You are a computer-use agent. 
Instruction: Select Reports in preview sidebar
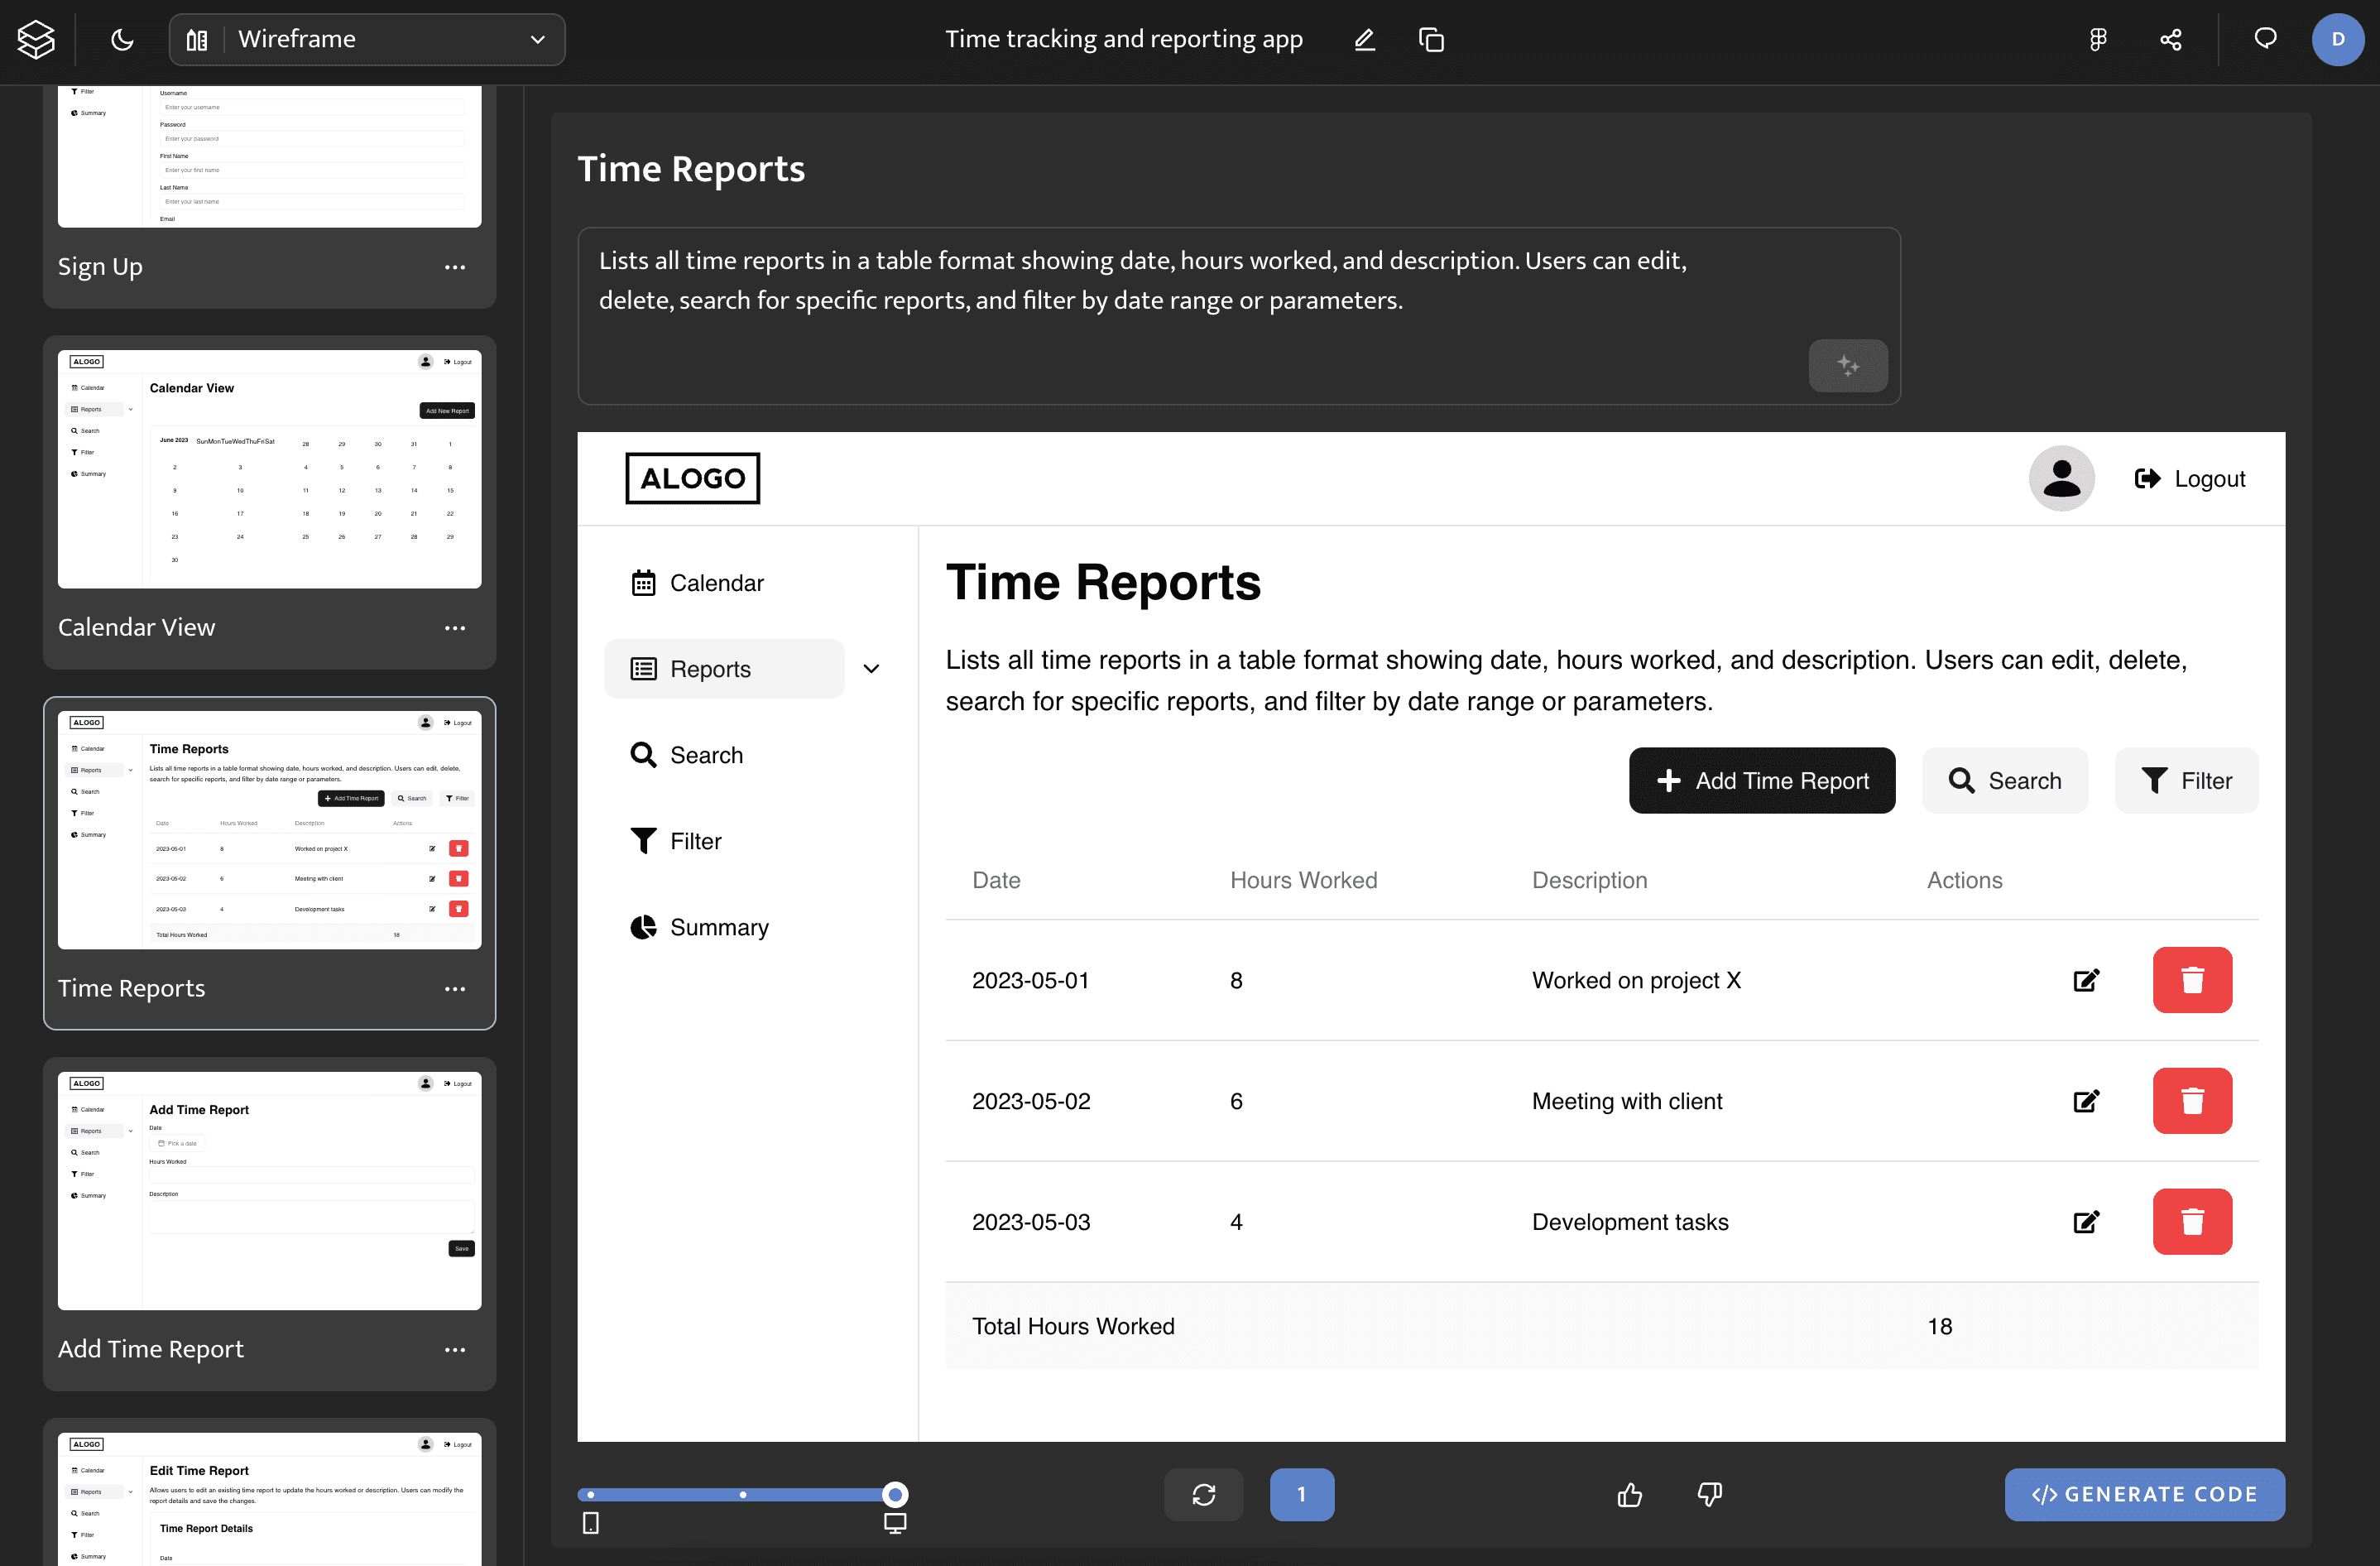coord(724,669)
